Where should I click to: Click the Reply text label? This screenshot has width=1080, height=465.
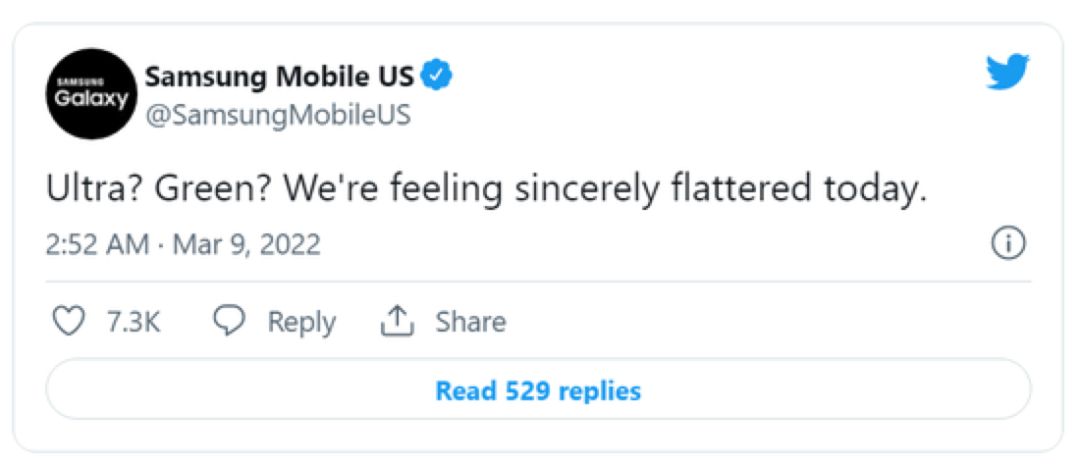[x=301, y=322]
